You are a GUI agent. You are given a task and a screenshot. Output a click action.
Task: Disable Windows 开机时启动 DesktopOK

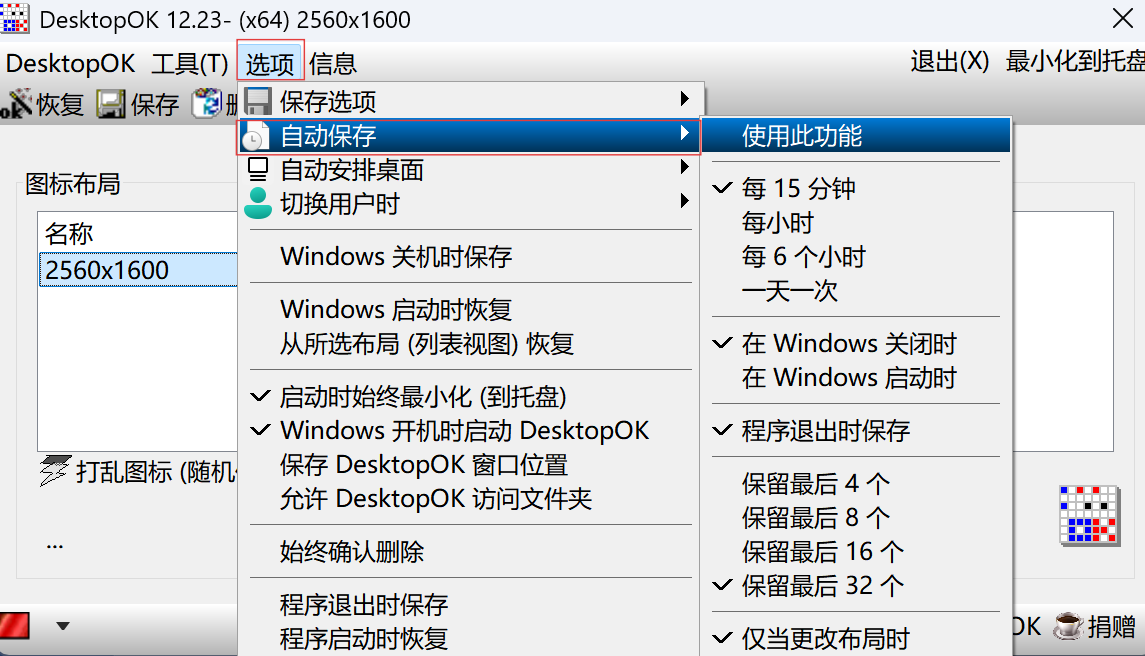pos(464,431)
